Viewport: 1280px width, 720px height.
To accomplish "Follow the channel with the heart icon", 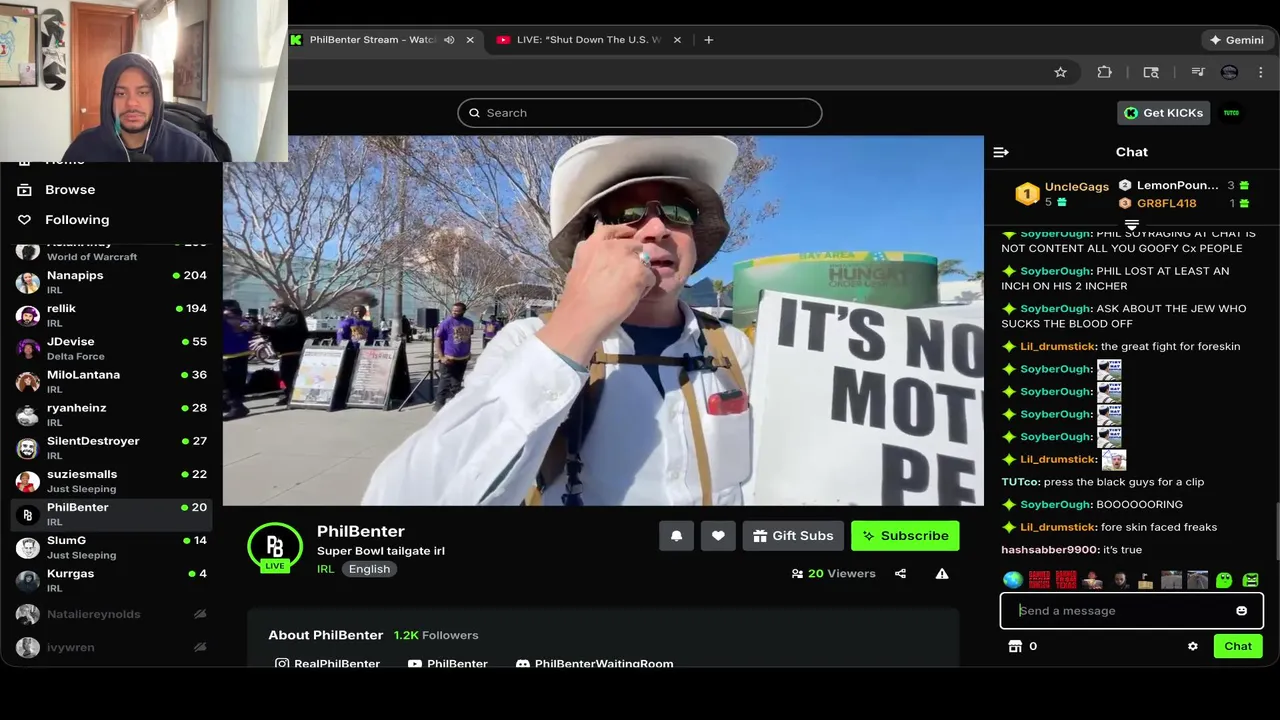I will click(x=718, y=536).
